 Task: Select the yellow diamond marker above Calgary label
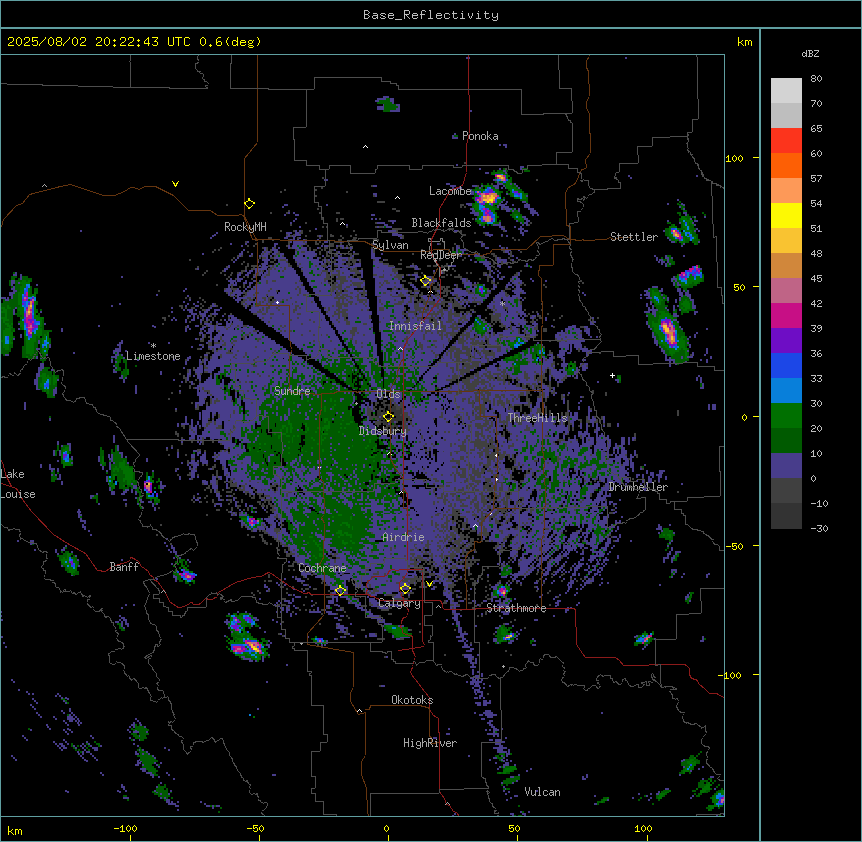coord(405,589)
